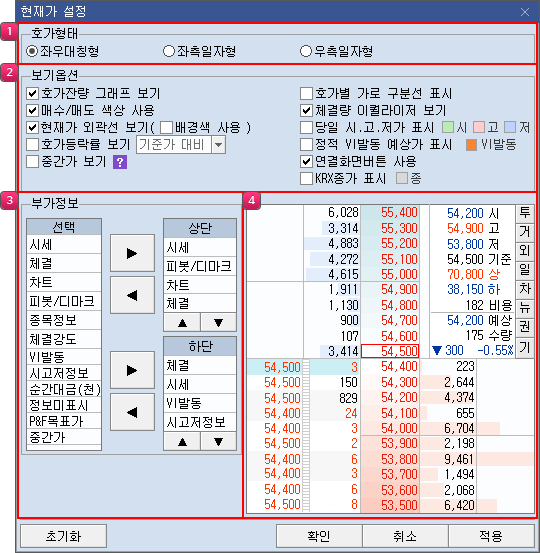Enable 호가별 가로 구분선 표시 checkbox
Viewport: 540px width, 553px height.
(306, 94)
